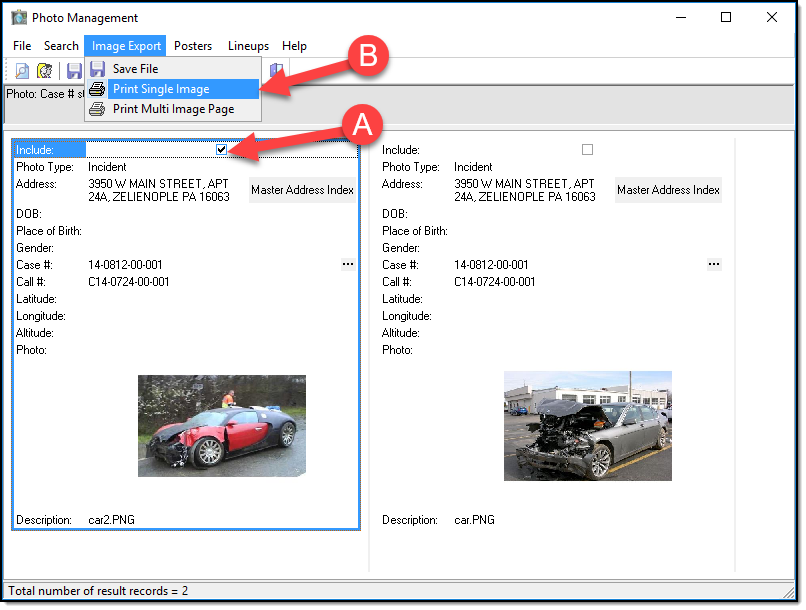This screenshot has height=610, width=806.
Task: Uncheck Include checkbox for car2.PNG record
Action: (x=221, y=150)
